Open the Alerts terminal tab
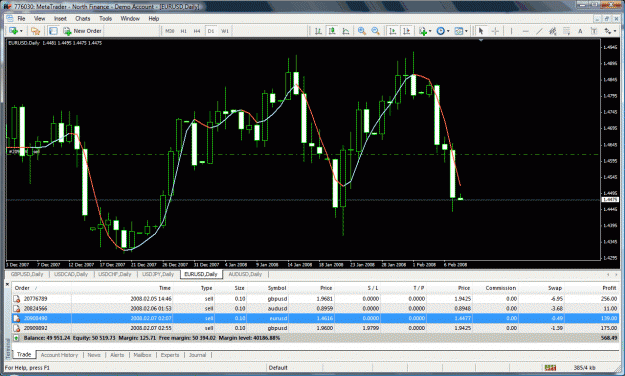625x376 pixels. [117, 355]
